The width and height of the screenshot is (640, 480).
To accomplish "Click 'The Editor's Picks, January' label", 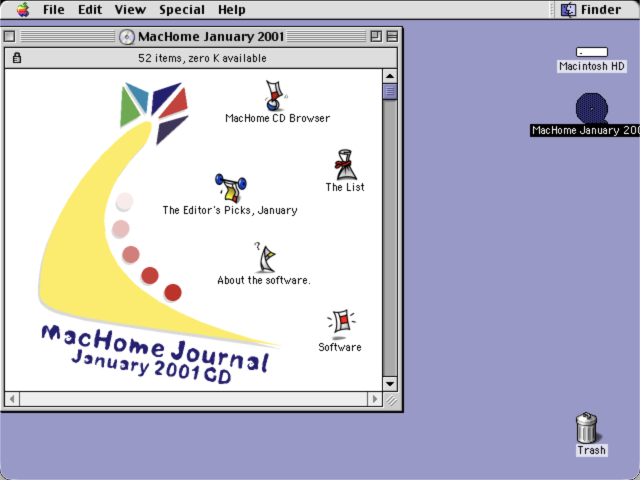I will [230, 210].
